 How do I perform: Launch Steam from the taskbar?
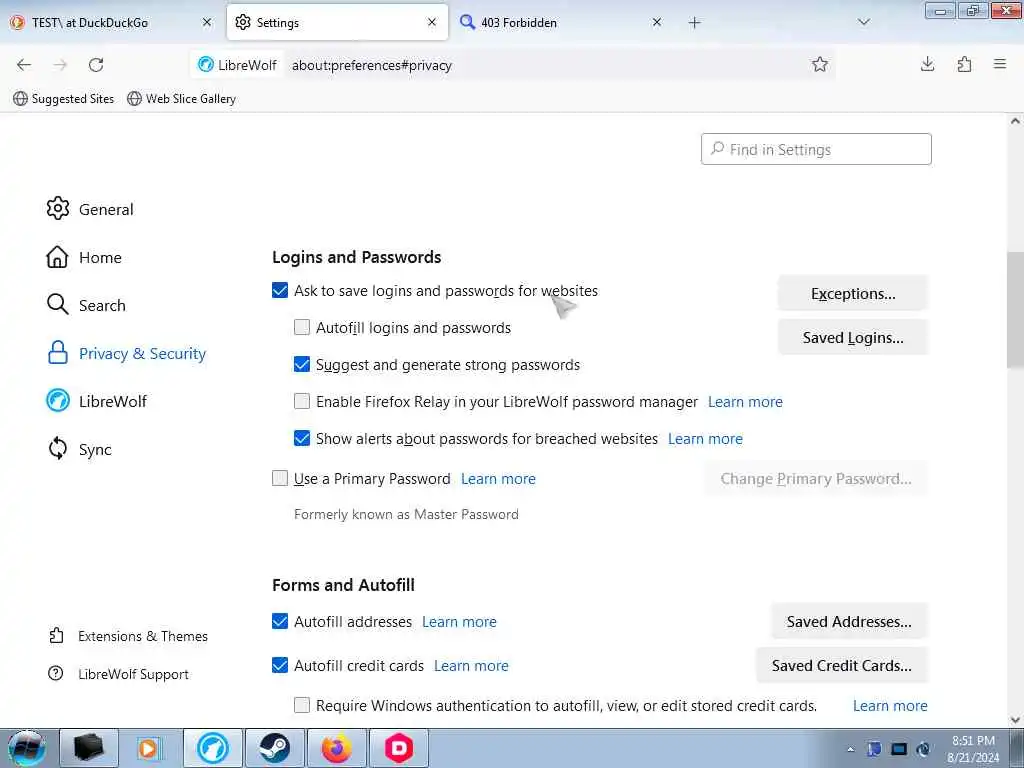pos(275,748)
